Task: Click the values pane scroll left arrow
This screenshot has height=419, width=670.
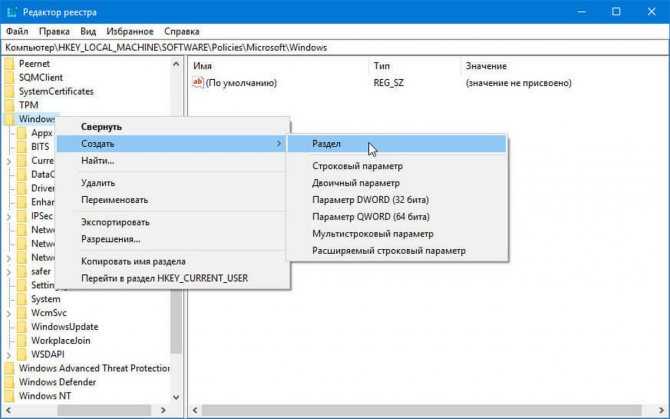Action: (195, 410)
